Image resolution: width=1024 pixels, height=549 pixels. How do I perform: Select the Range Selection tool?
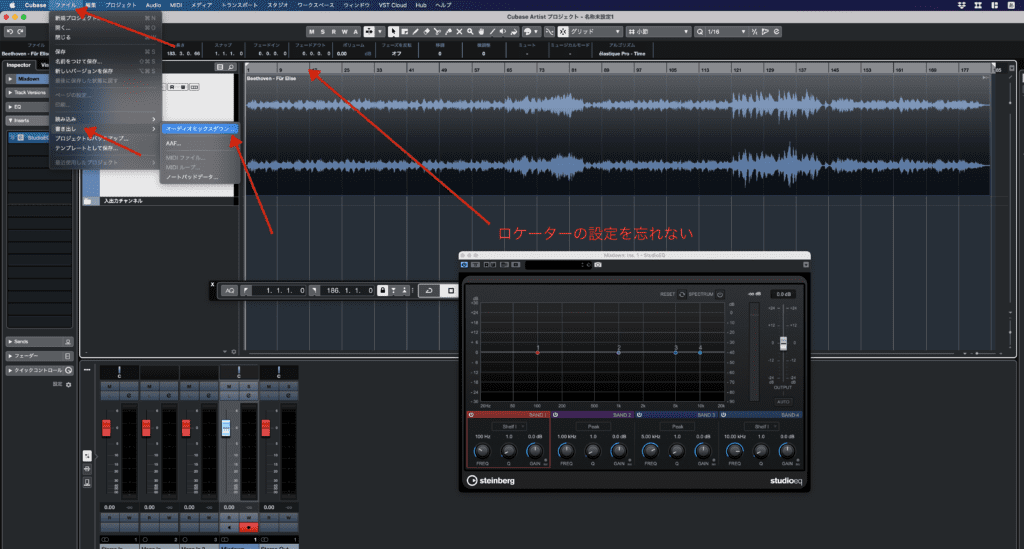click(x=404, y=31)
